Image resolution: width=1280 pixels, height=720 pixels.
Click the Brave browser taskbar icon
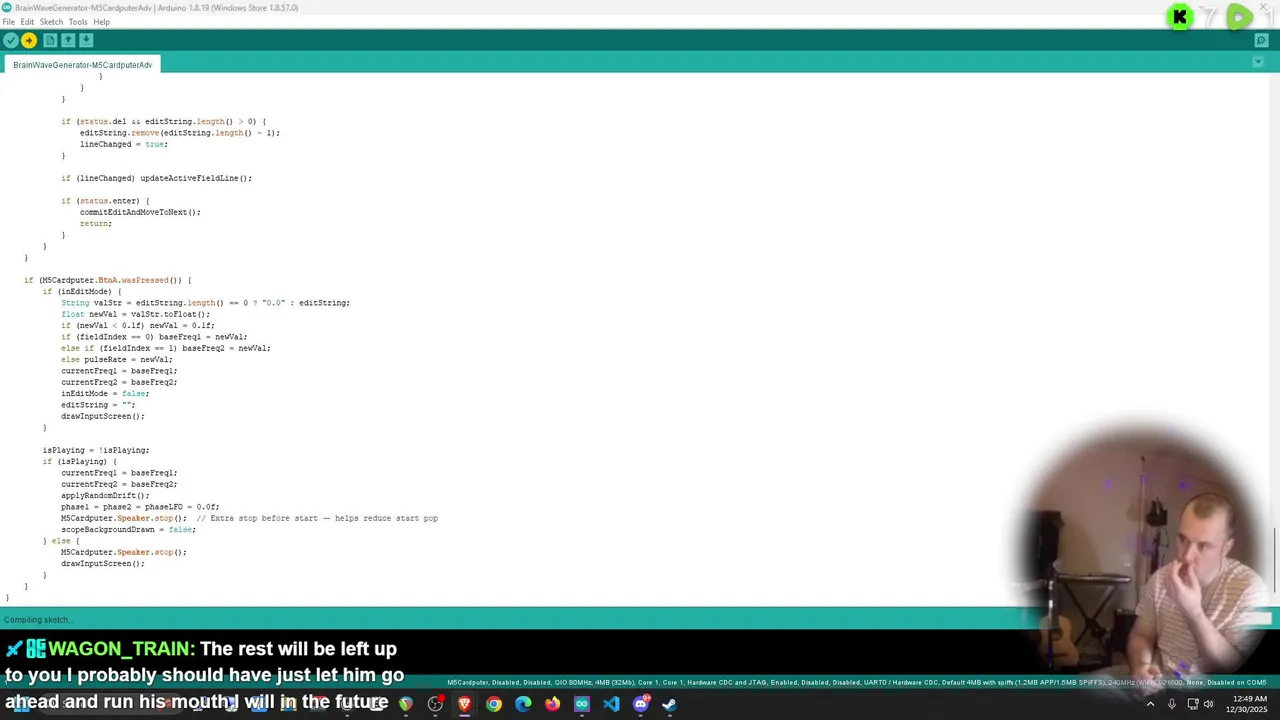pos(464,704)
